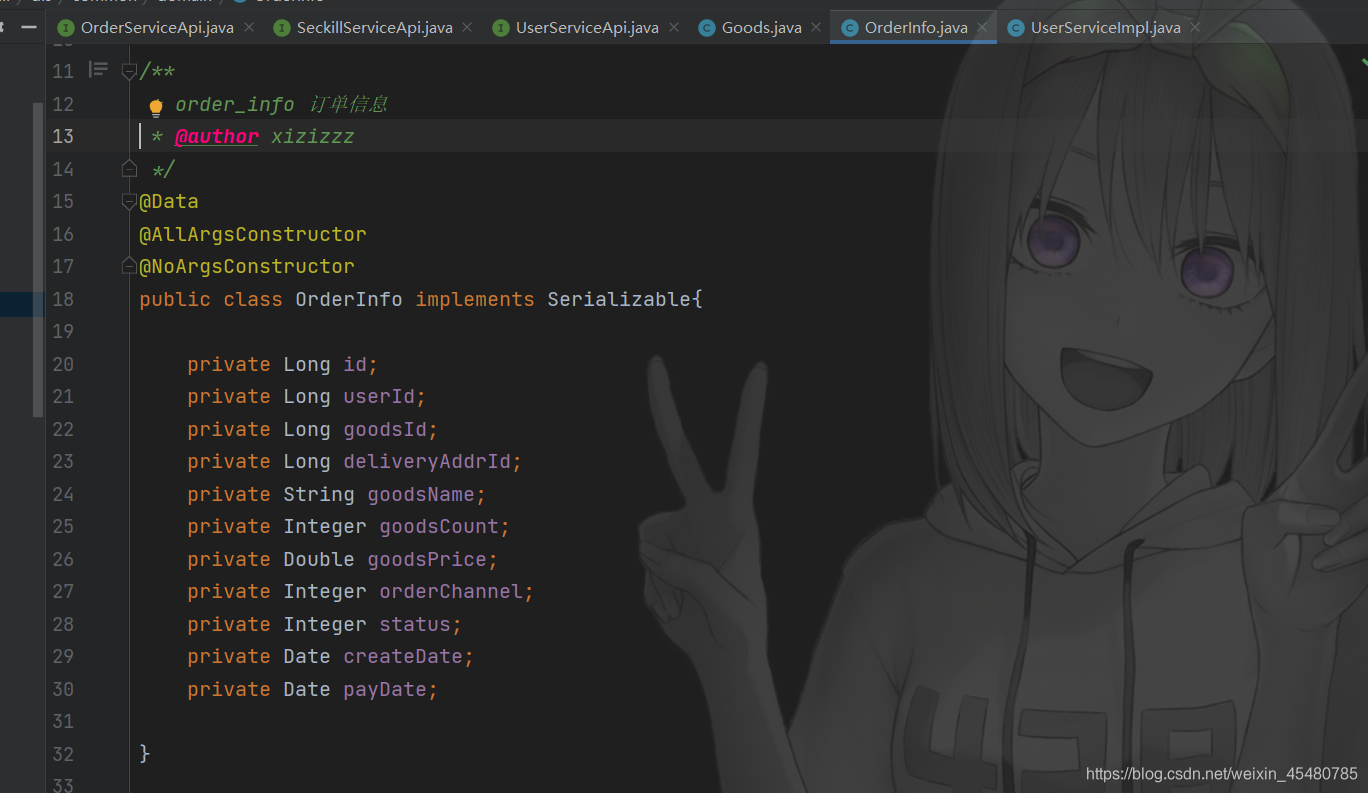Click the String type on line 24

pos(319,494)
